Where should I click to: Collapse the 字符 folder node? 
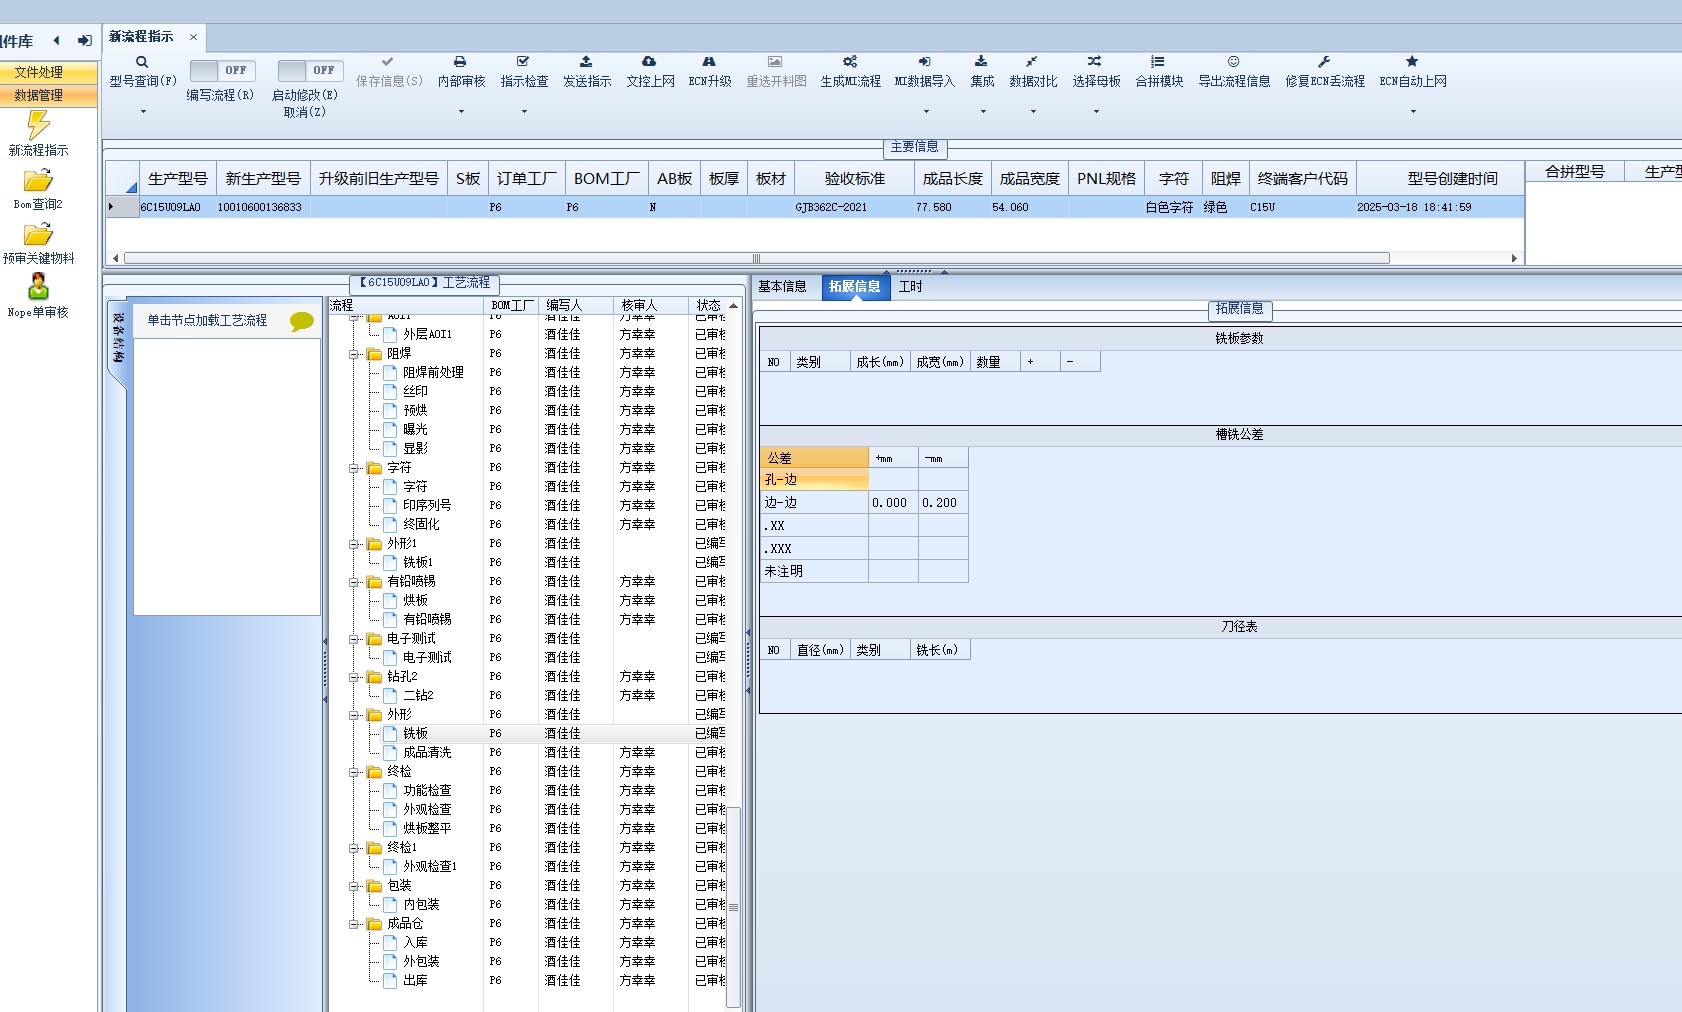[x=354, y=468]
